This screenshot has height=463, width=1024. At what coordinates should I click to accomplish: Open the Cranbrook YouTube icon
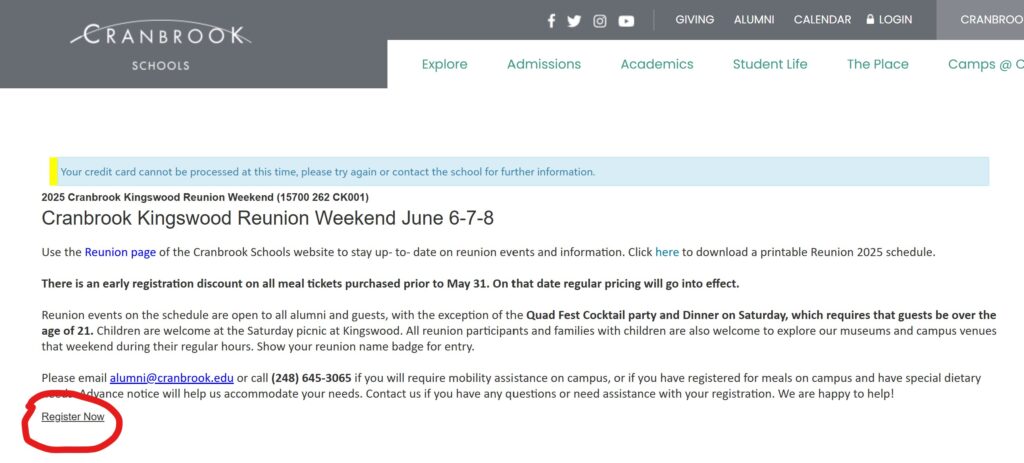click(x=626, y=21)
